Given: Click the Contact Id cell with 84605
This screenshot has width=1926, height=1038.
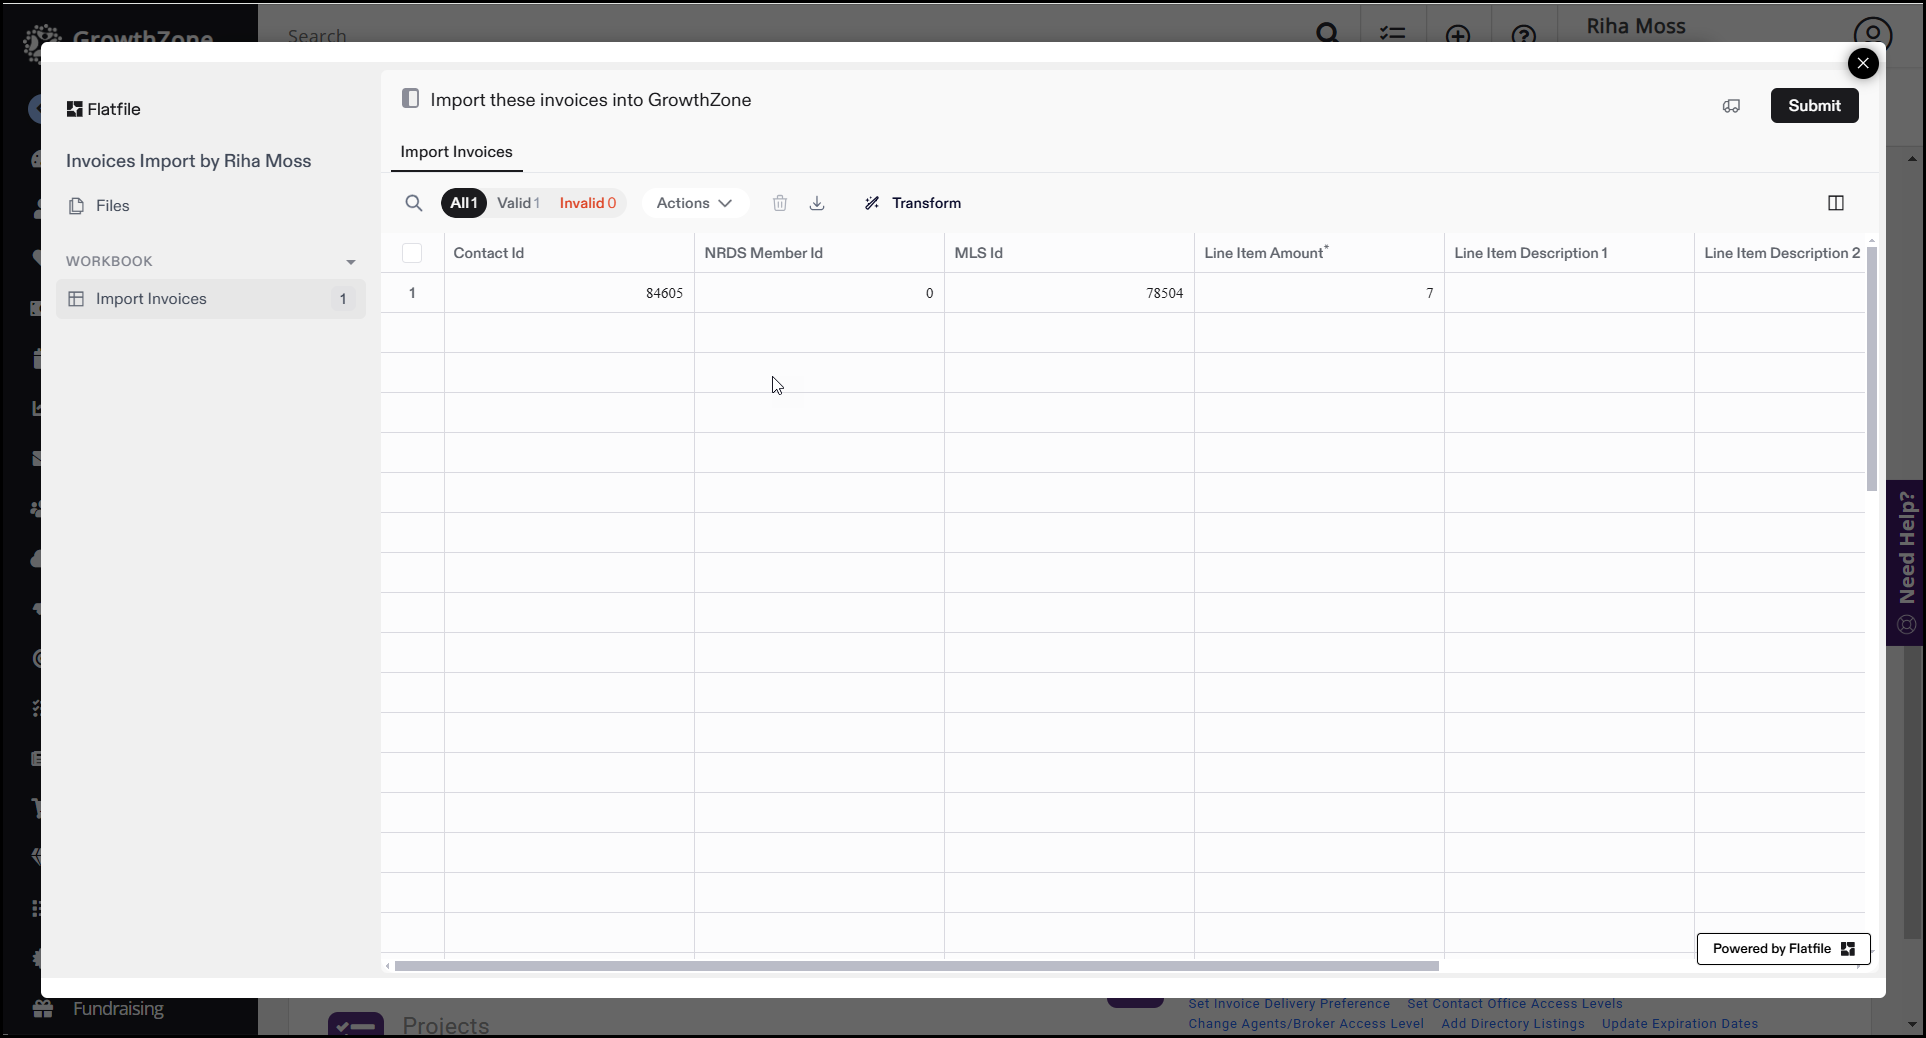Looking at the screenshot, I should 569,293.
